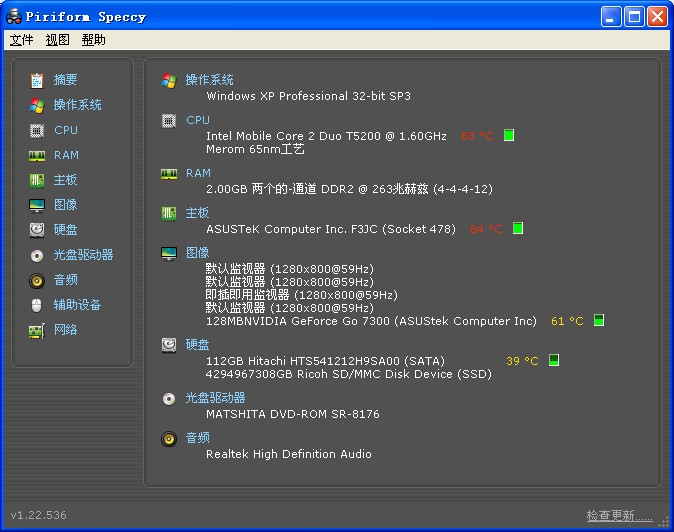
Task: Click the 检查更新 link
Action: [x=619, y=515]
